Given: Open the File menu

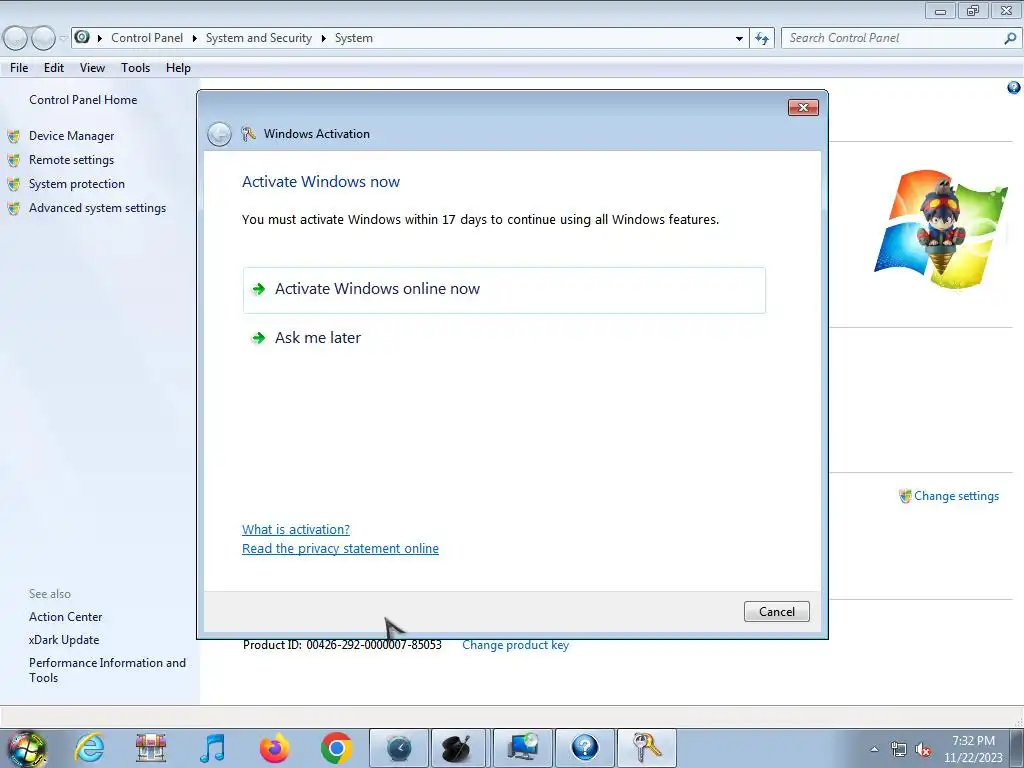Looking at the screenshot, I should [x=19, y=68].
